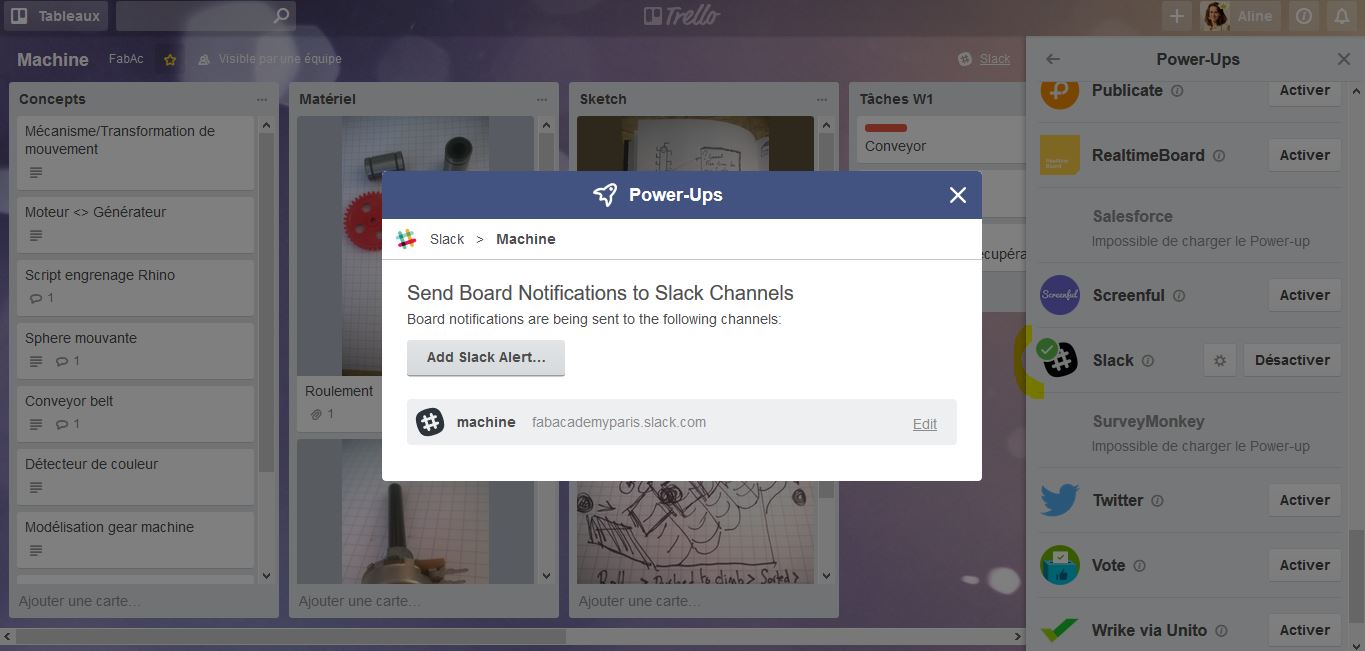Star the Machine board
Image resolution: width=1365 pixels, height=651 pixels.
(170, 60)
